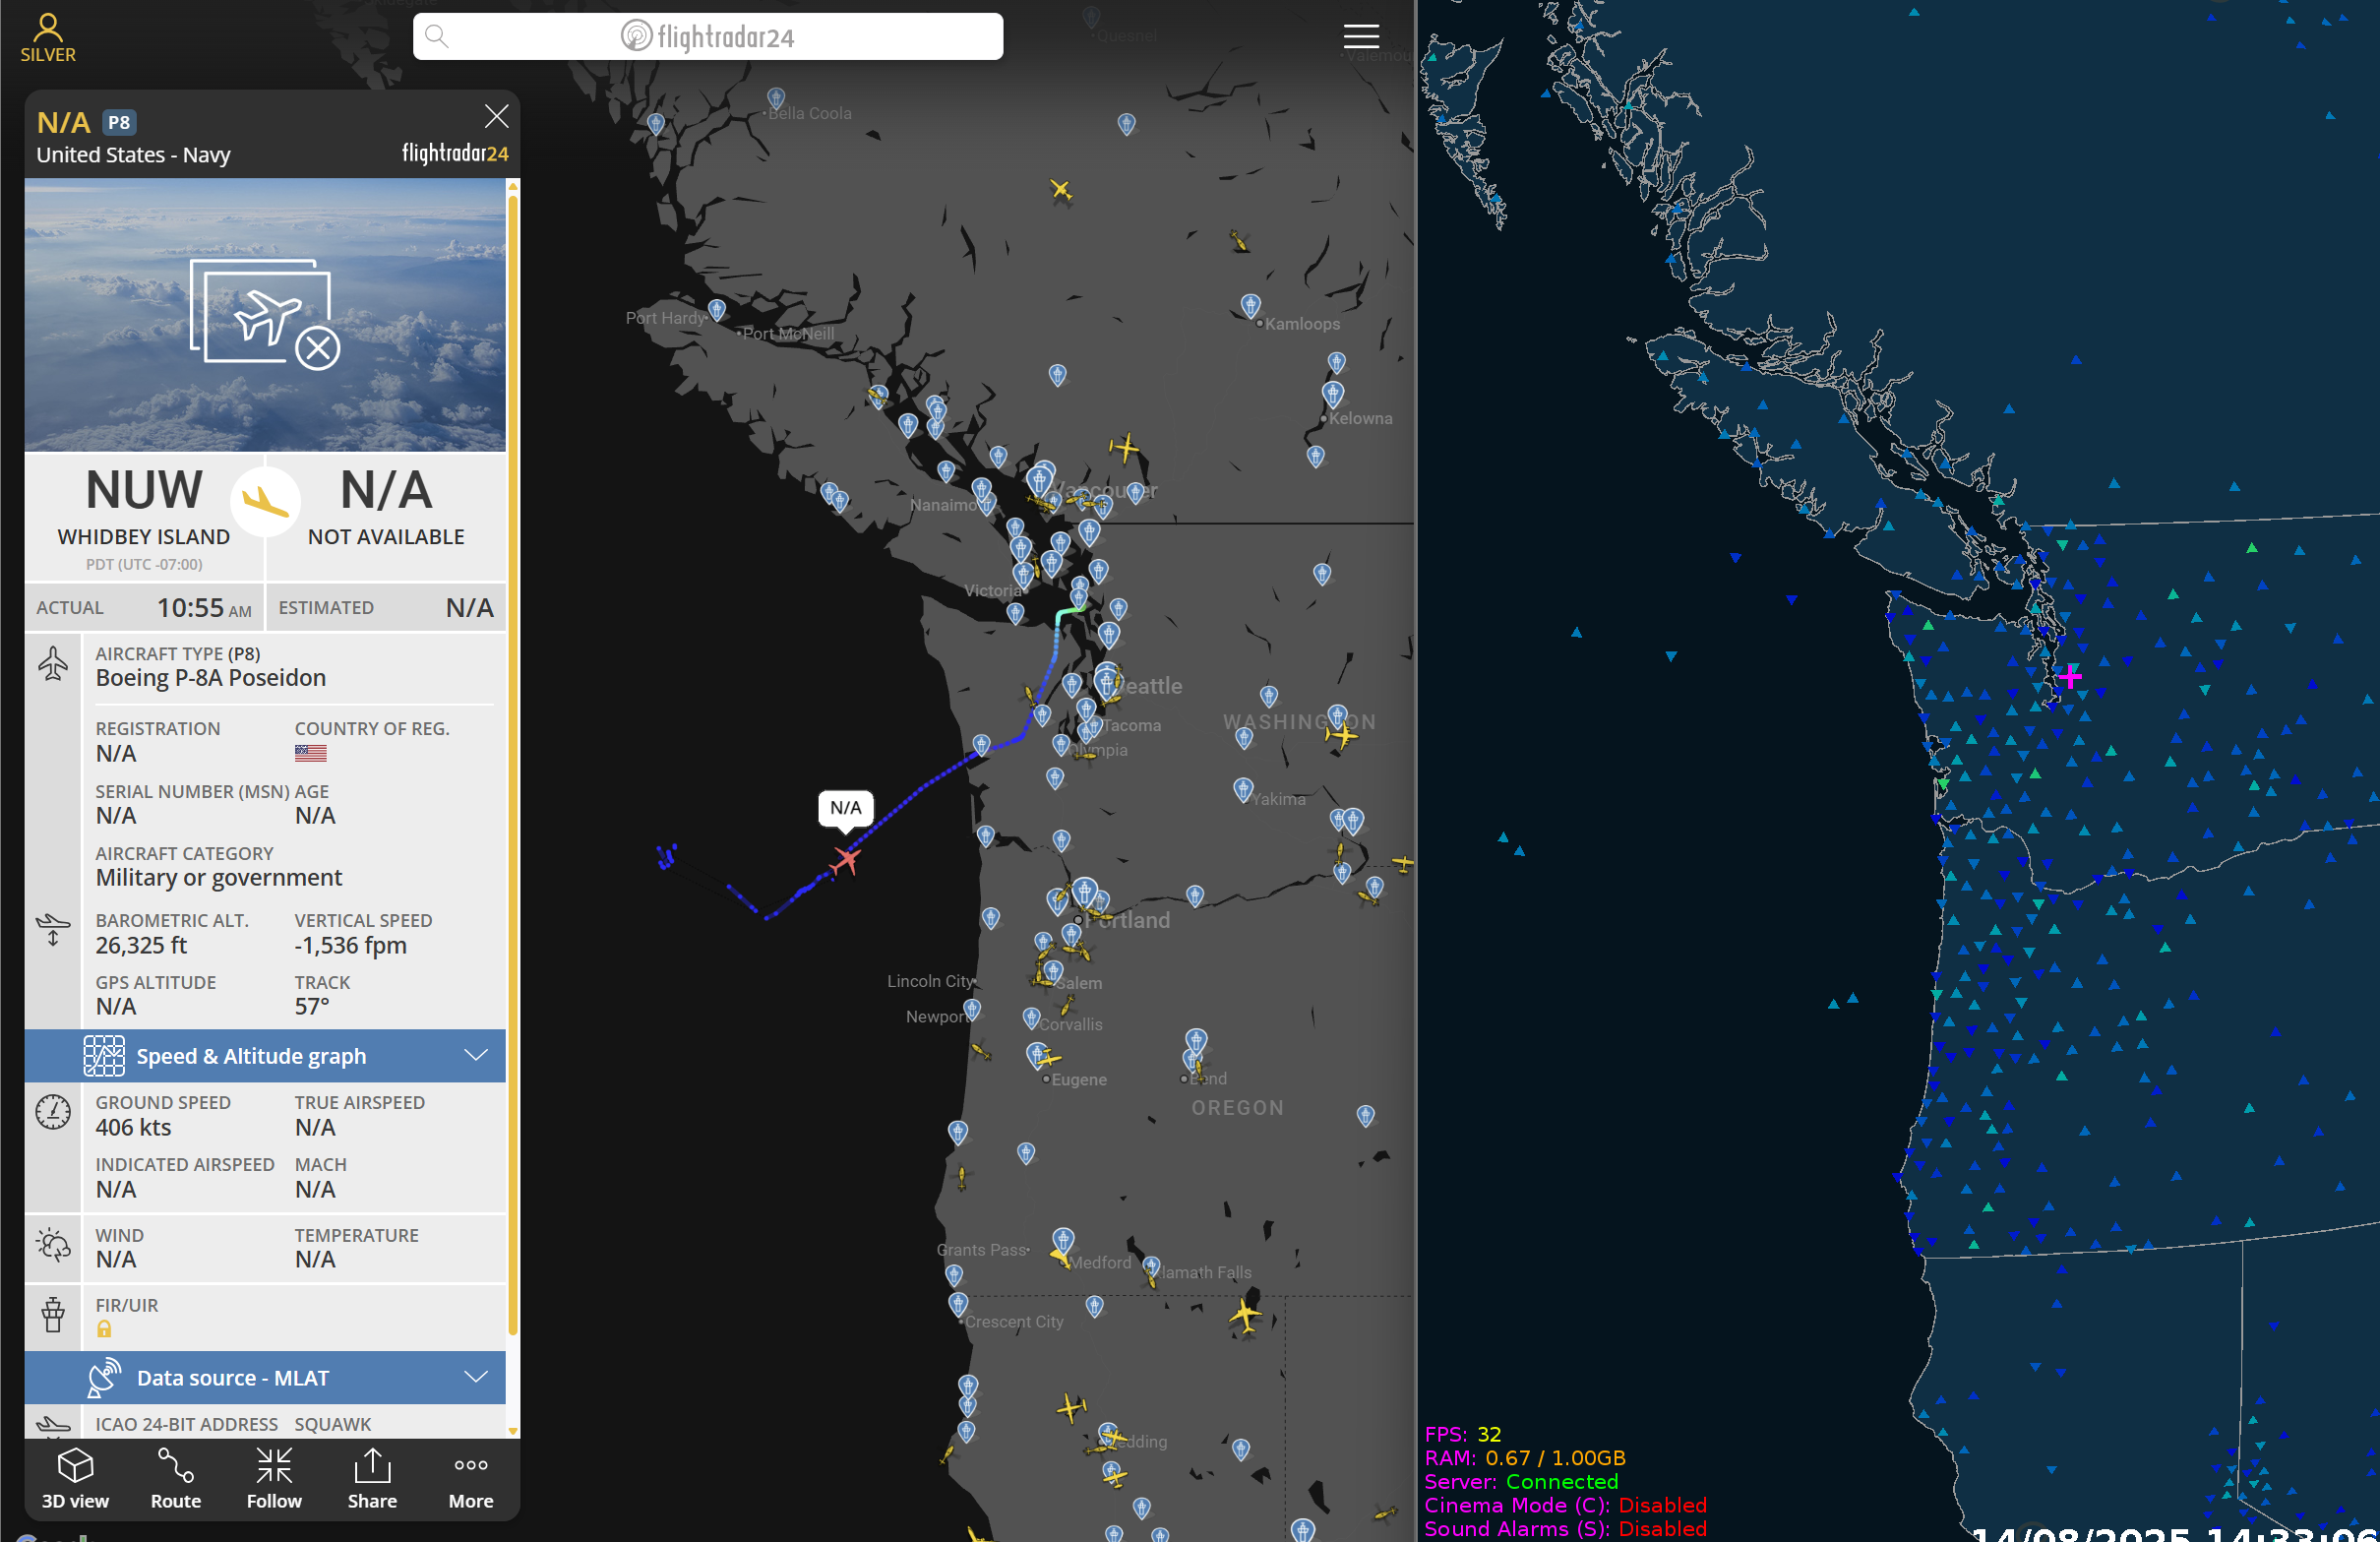
Task: Click the missing aircraft photo thumbnail
Action: tap(265, 315)
